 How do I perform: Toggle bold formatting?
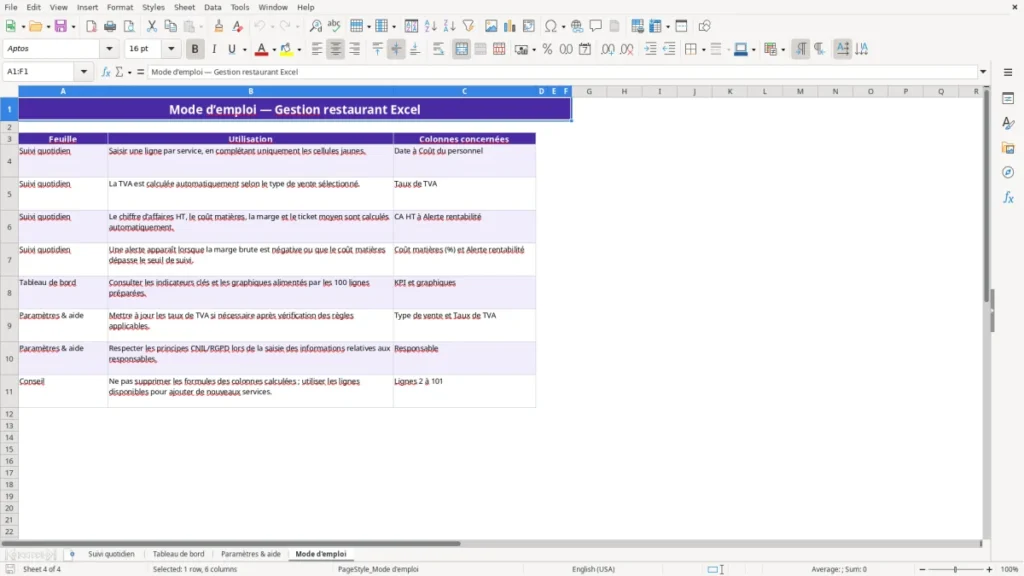click(x=195, y=49)
